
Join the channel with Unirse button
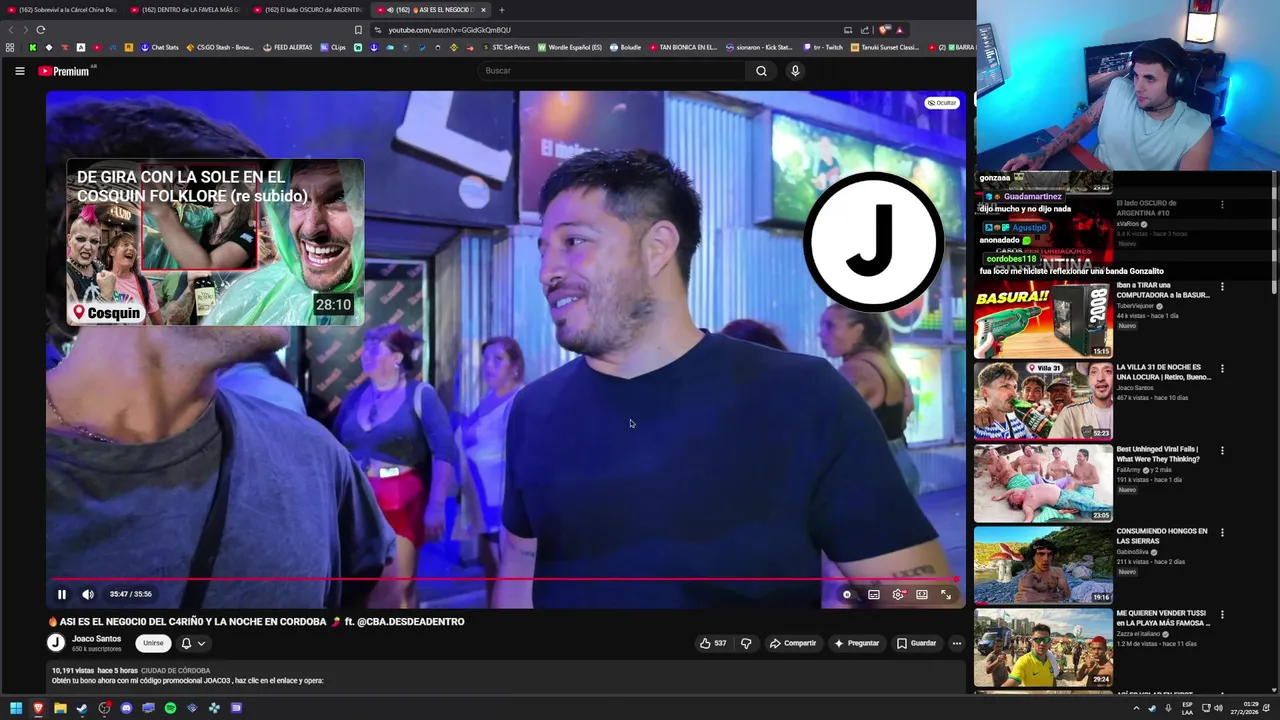(153, 643)
